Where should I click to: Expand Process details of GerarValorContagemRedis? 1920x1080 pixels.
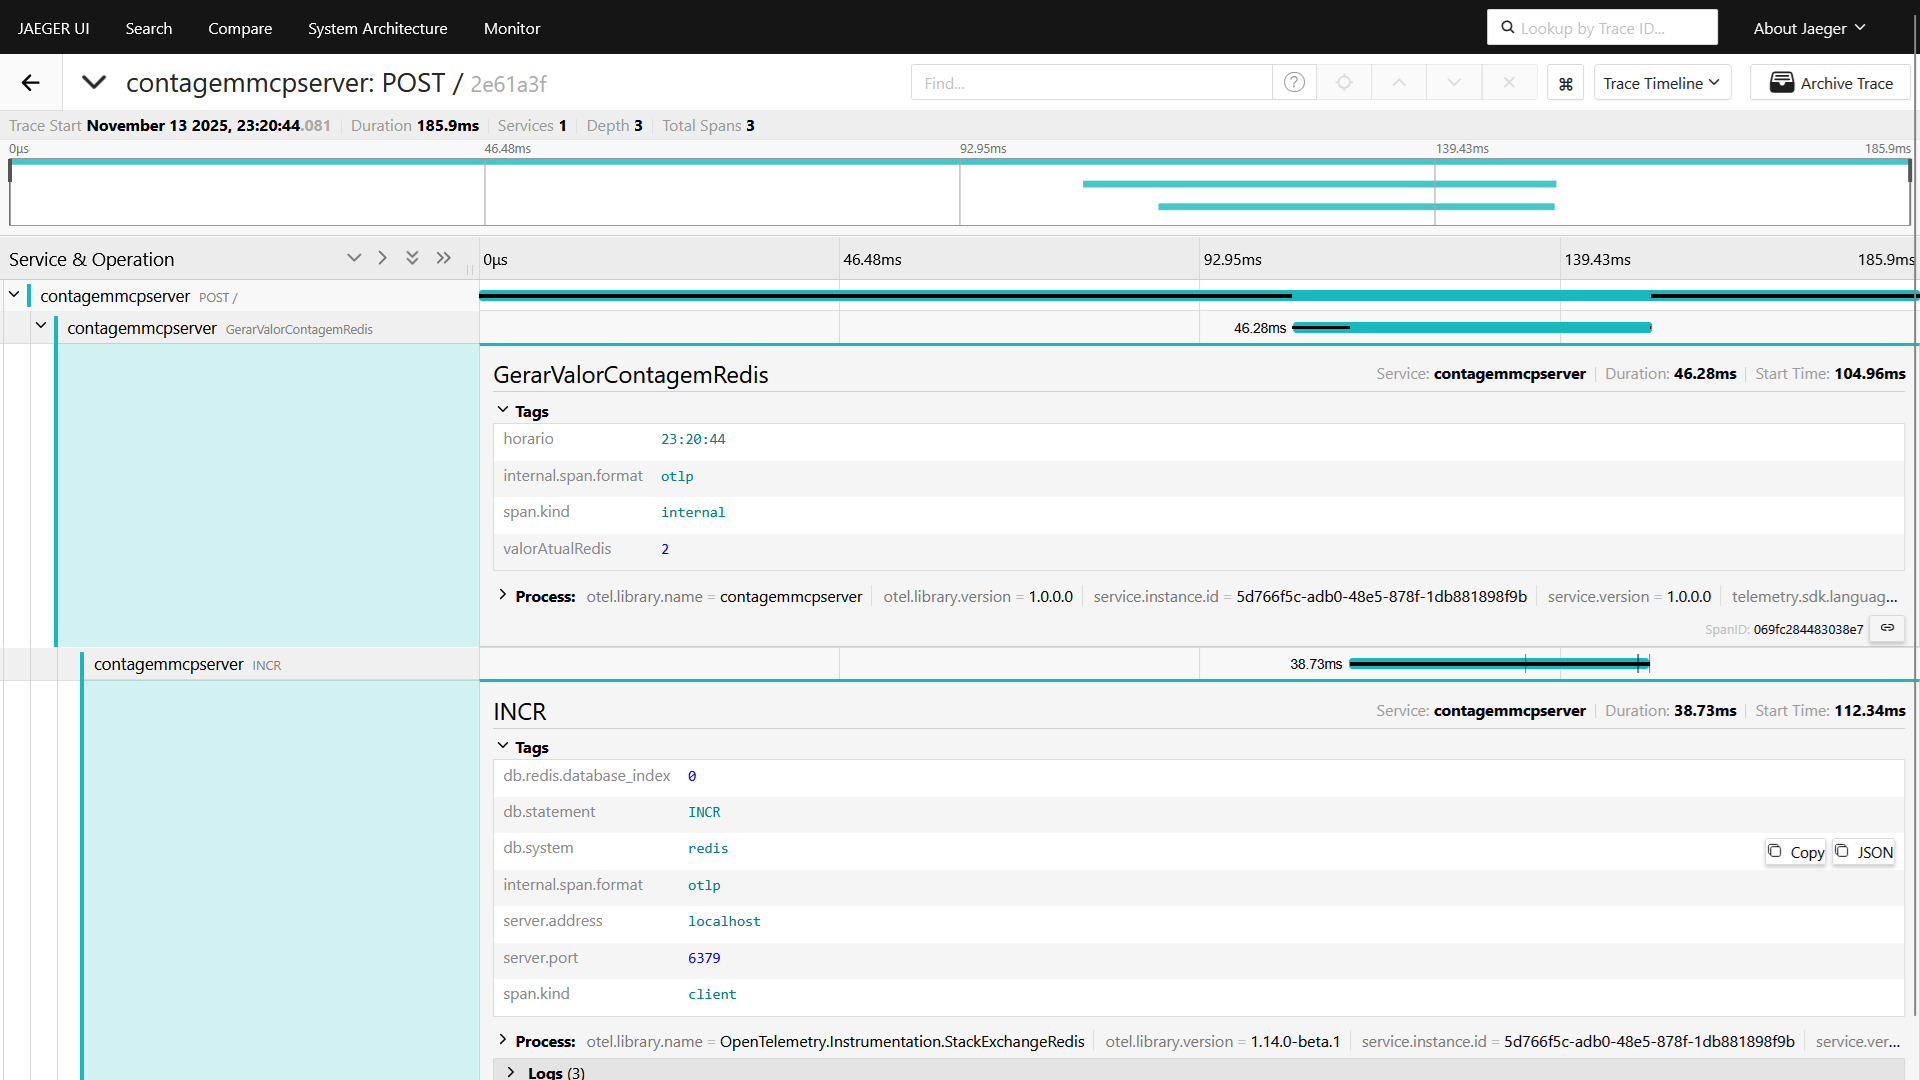(503, 595)
